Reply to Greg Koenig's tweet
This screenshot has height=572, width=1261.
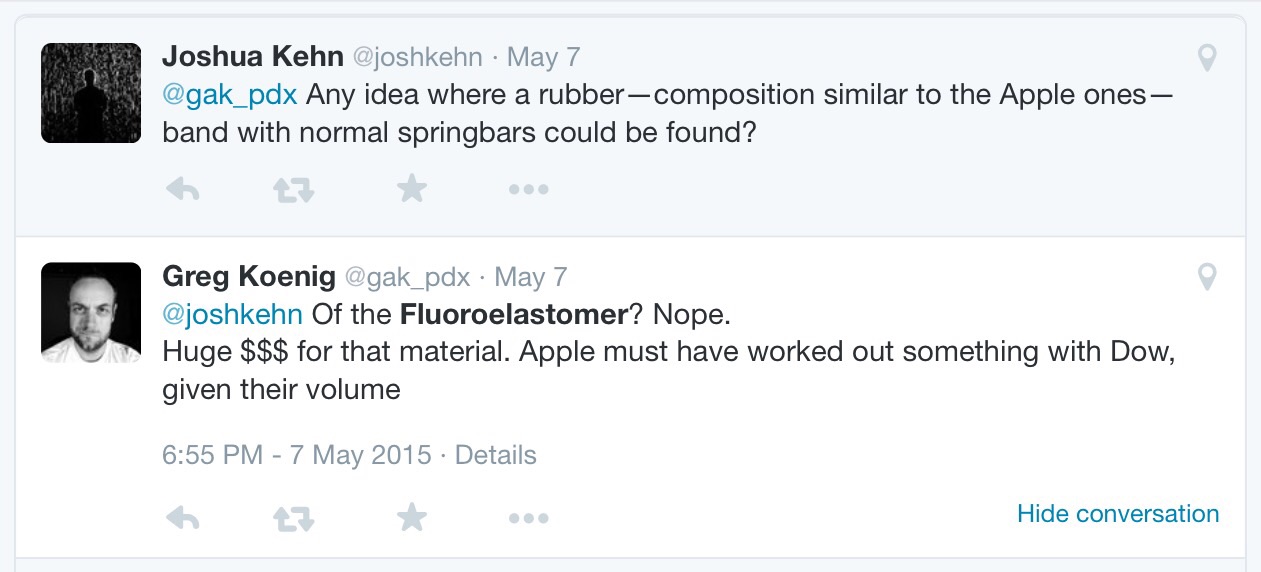183,517
